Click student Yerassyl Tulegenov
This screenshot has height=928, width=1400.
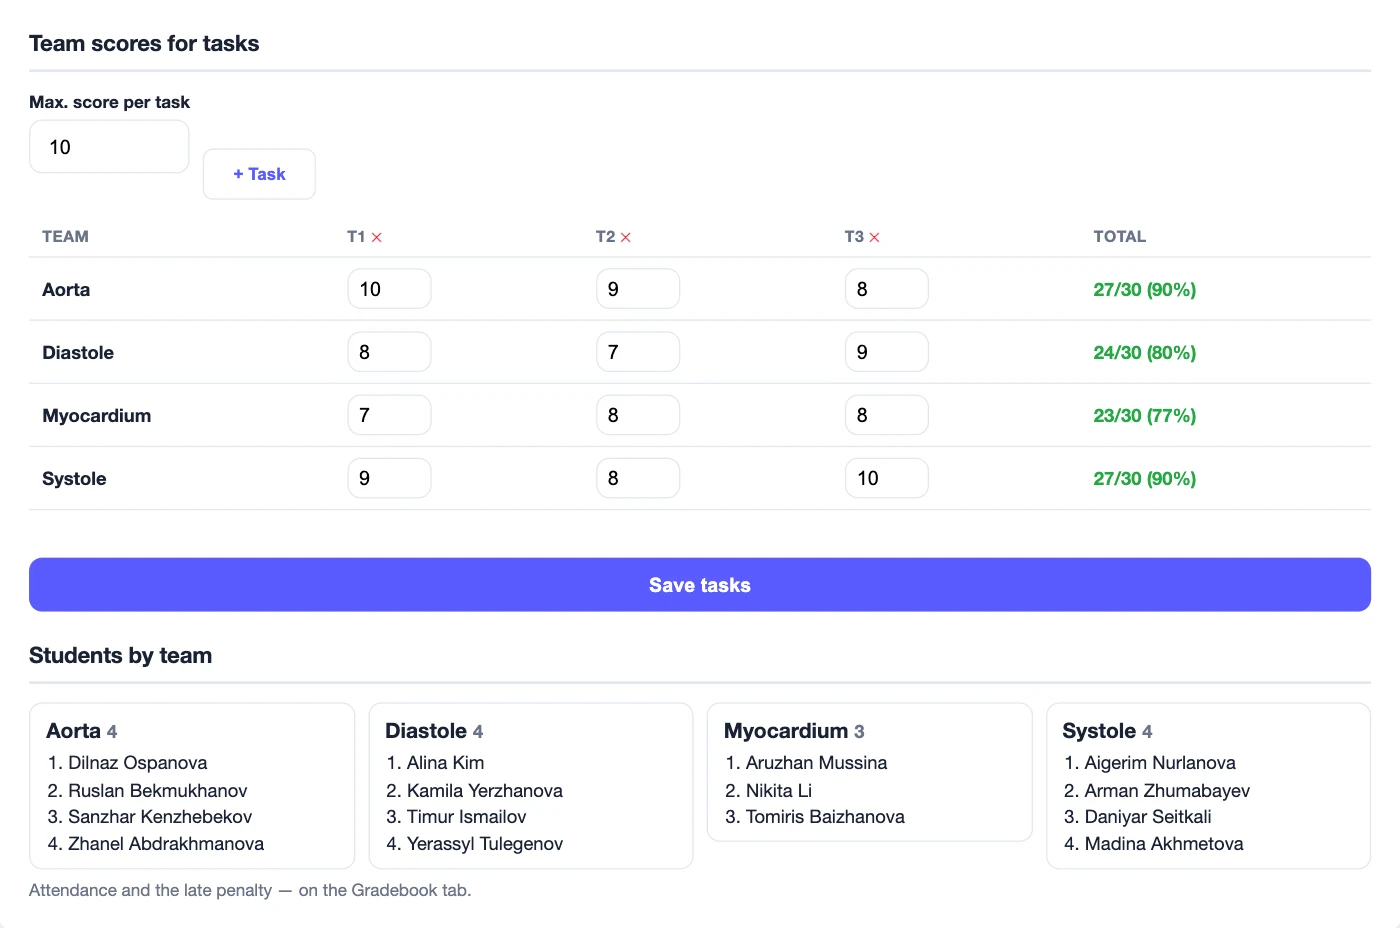pos(485,844)
